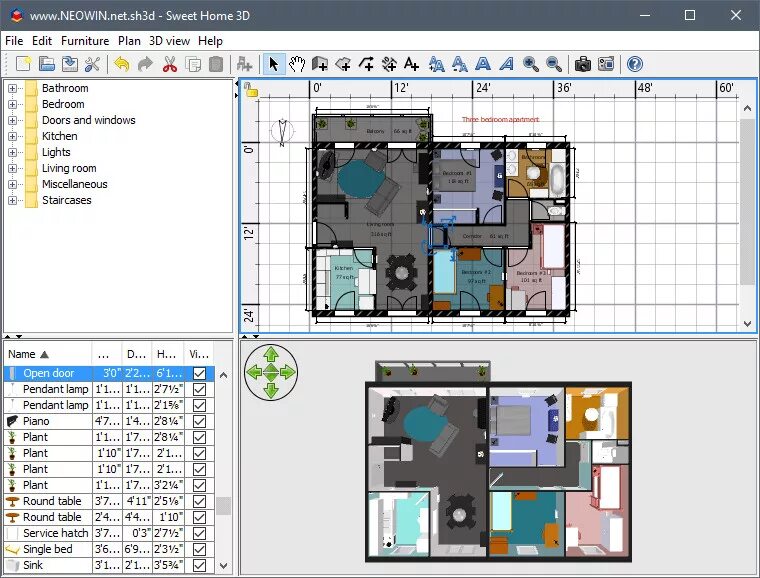Toggle visibility checkbox for Single bed
The width and height of the screenshot is (760, 578).
[199, 549]
